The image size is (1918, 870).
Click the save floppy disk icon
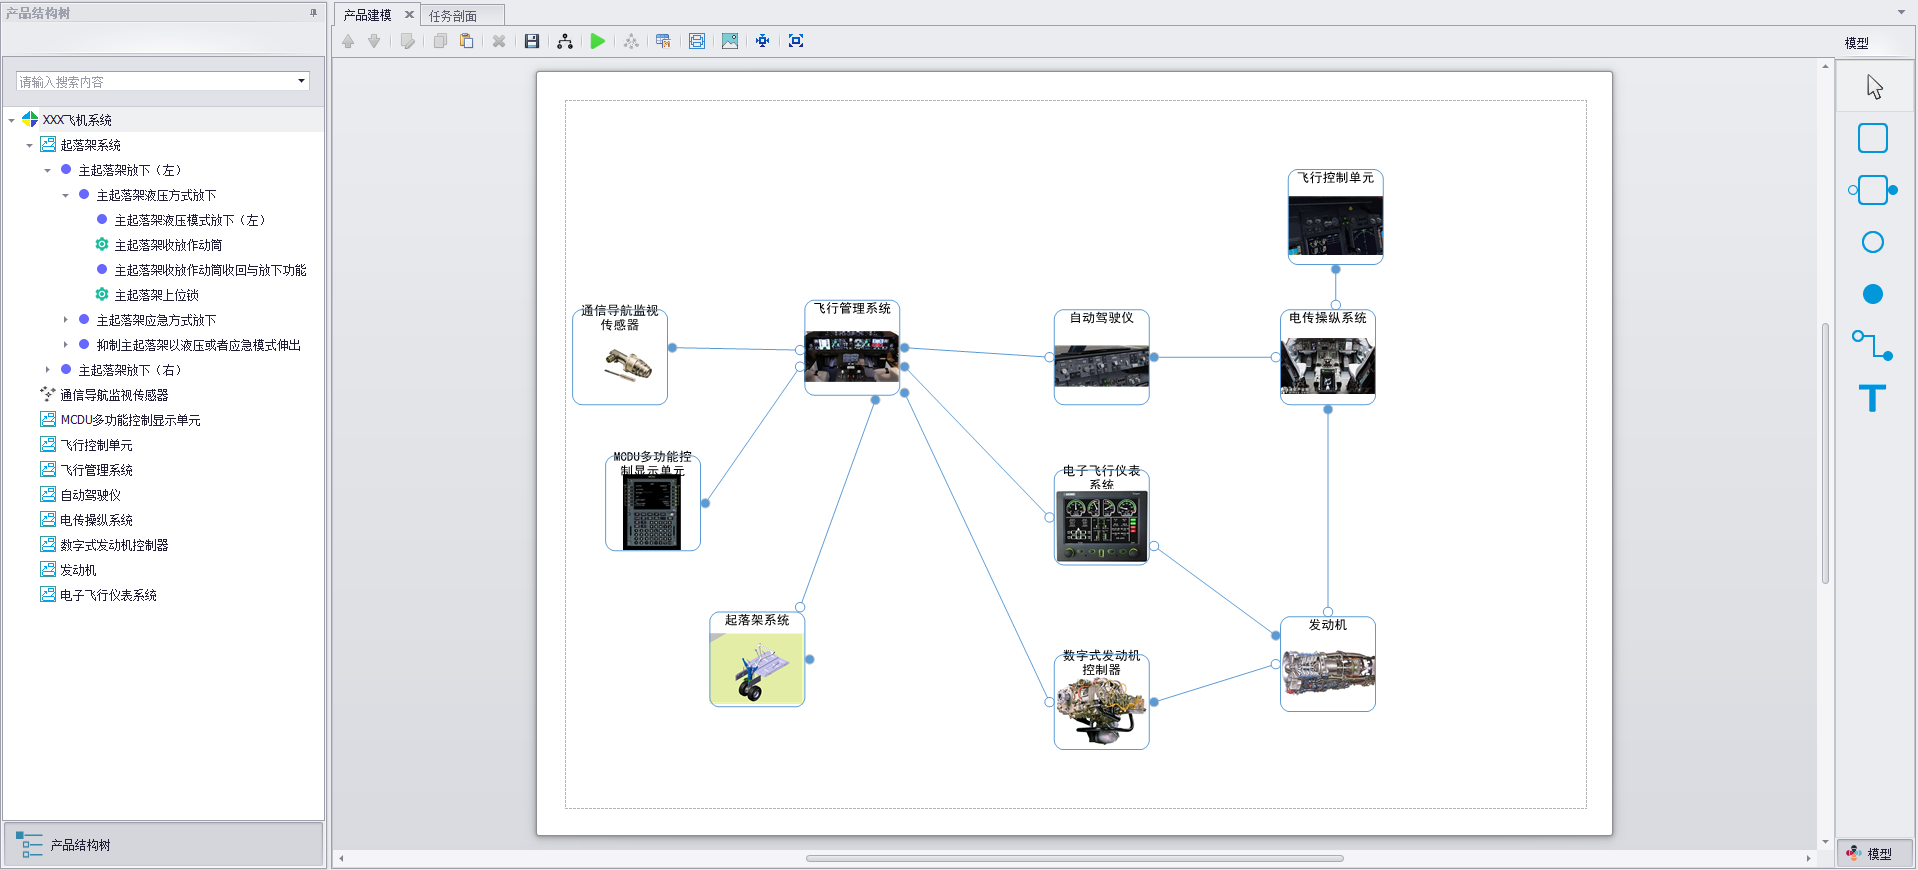(x=532, y=41)
